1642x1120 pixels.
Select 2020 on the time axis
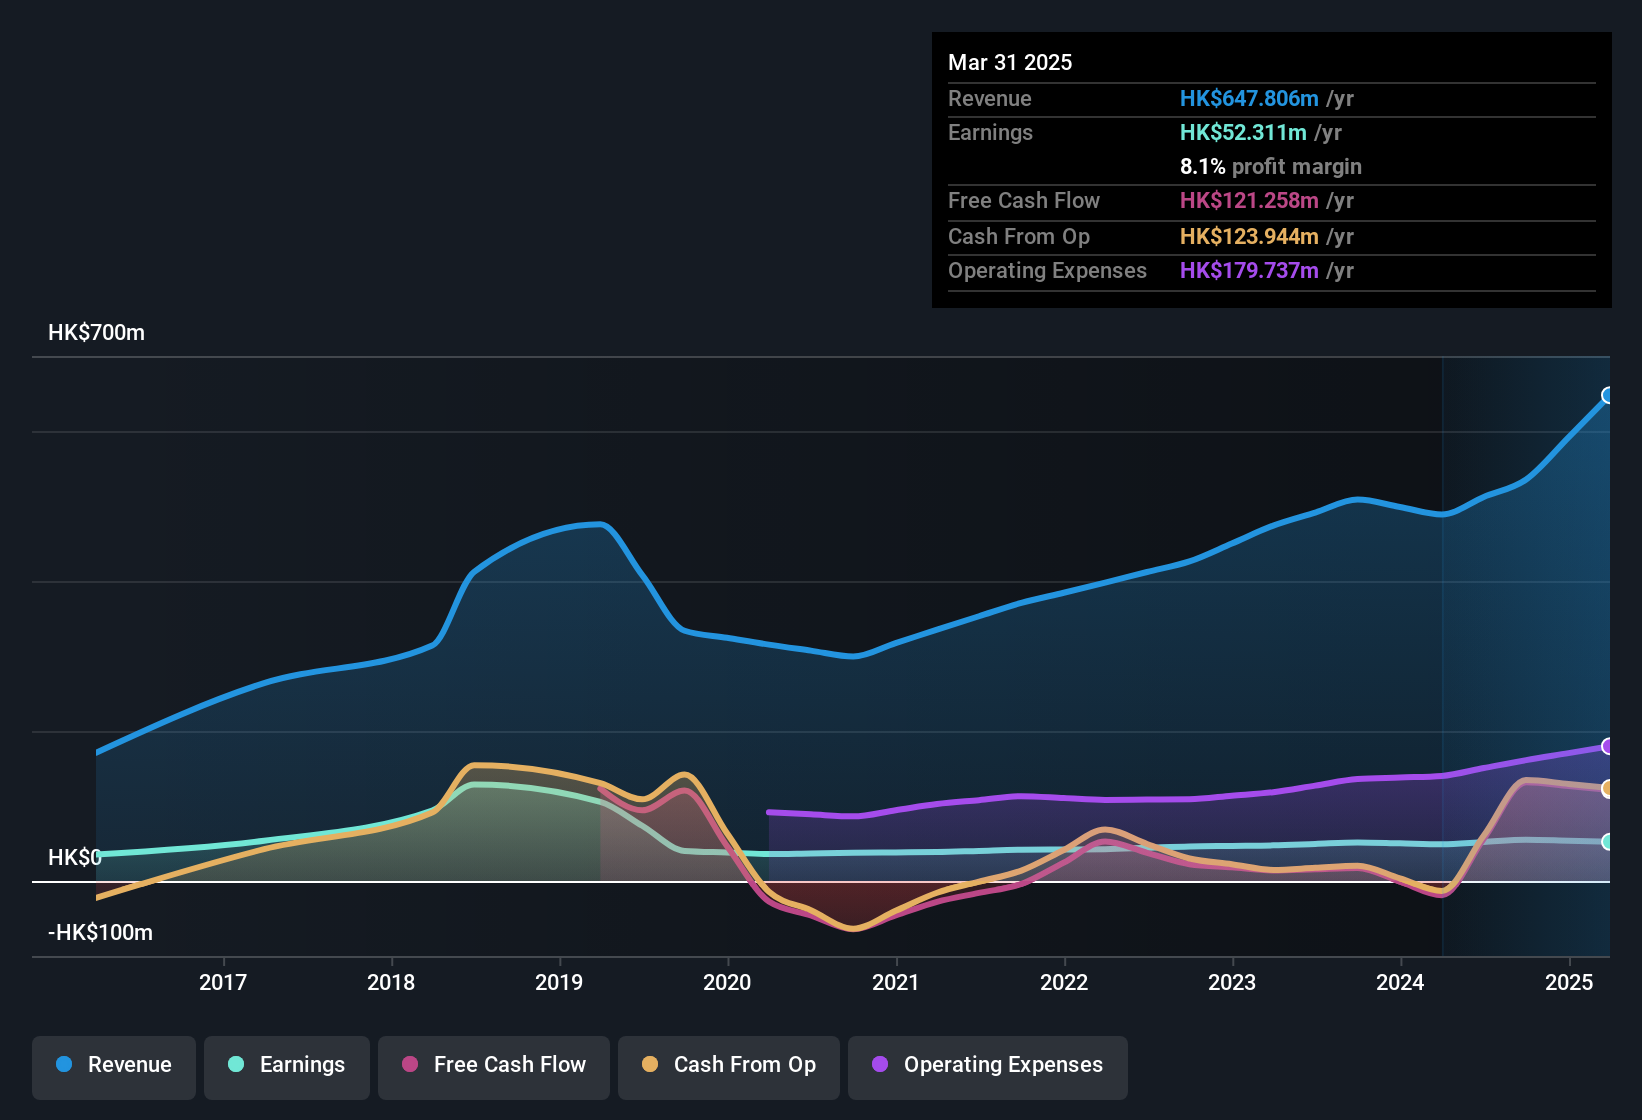coord(728,983)
